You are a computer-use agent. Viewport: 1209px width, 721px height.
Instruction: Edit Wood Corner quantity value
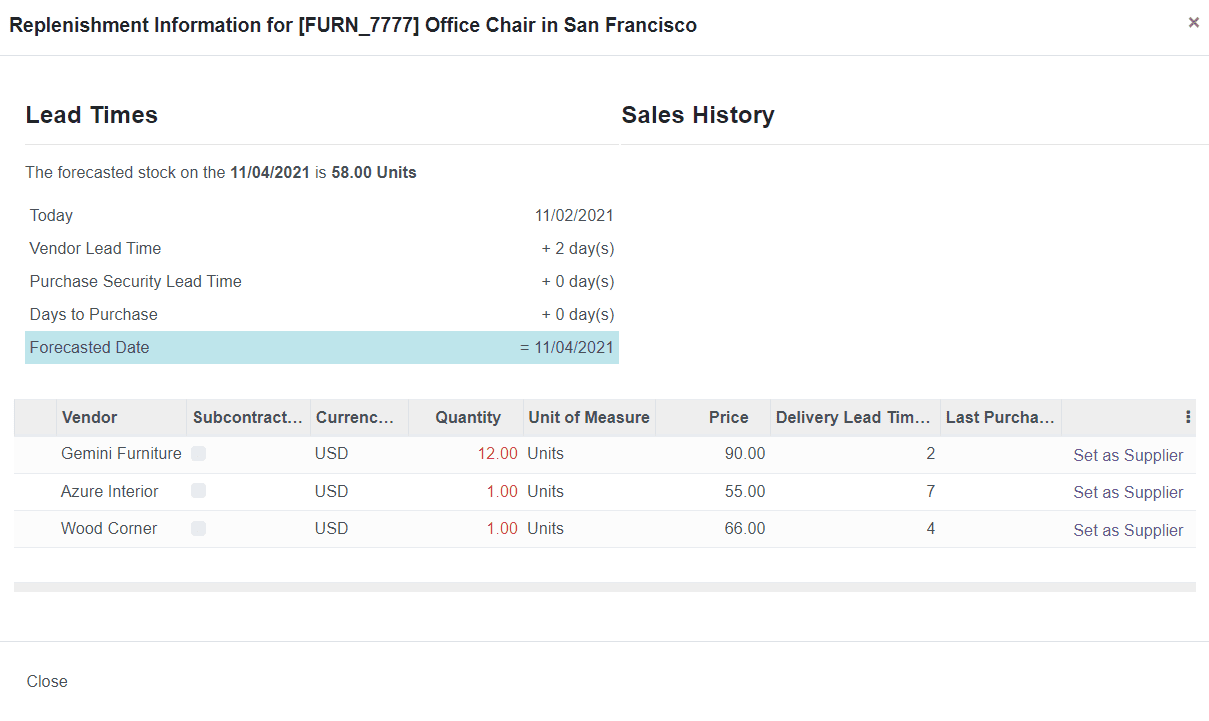(x=501, y=528)
